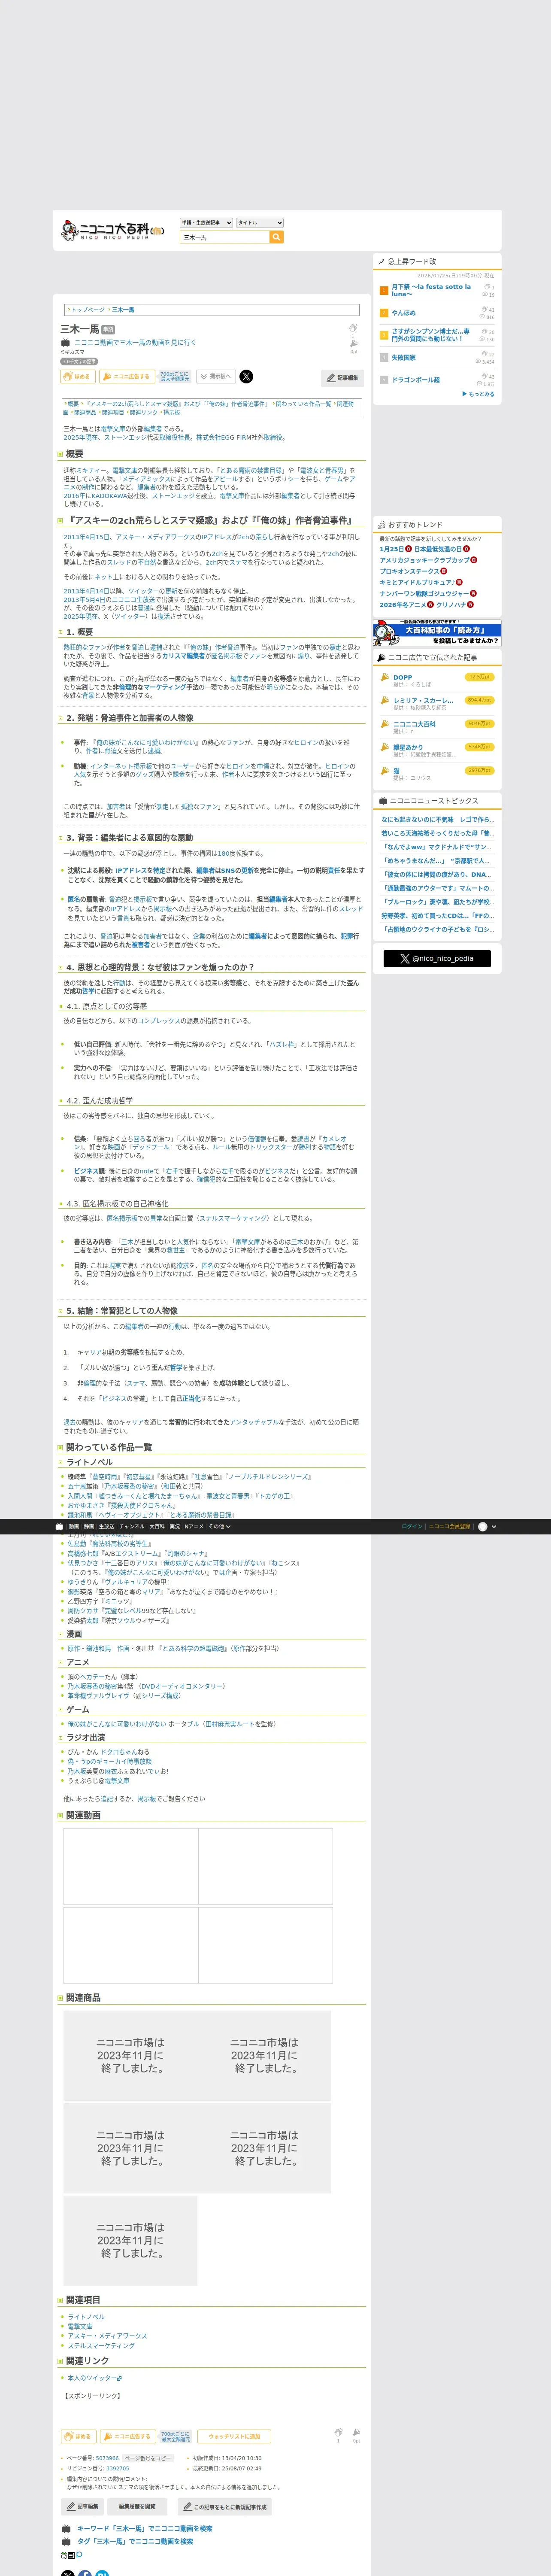Click the page number 5073986 link
The image size is (551, 2576).
click(x=107, y=2458)
